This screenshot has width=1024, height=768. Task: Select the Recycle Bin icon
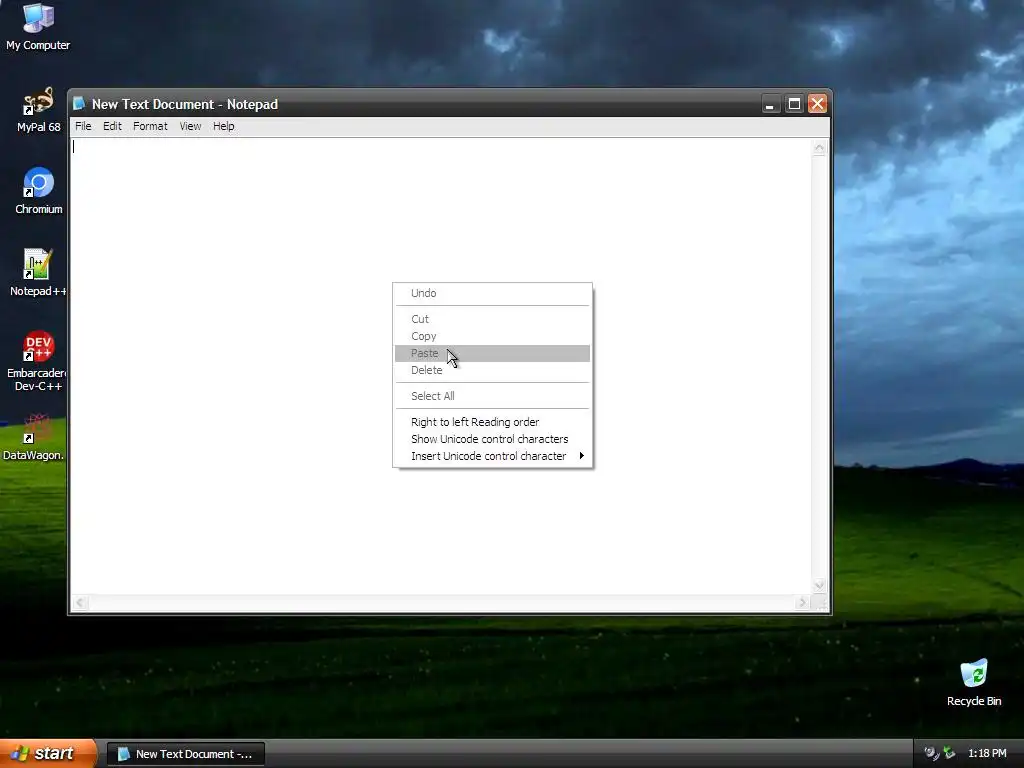click(x=974, y=683)
